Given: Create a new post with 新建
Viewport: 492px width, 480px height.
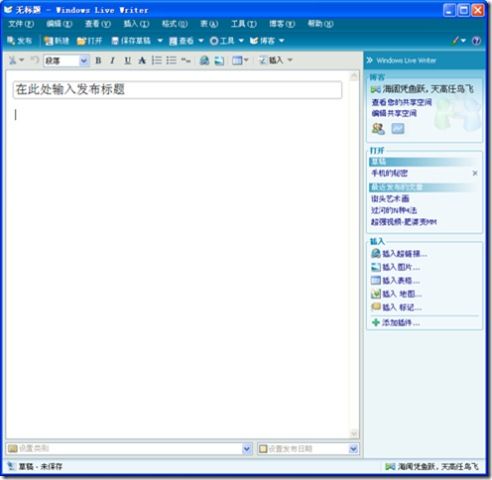Looking at the screenshot, I should [56, 41].
